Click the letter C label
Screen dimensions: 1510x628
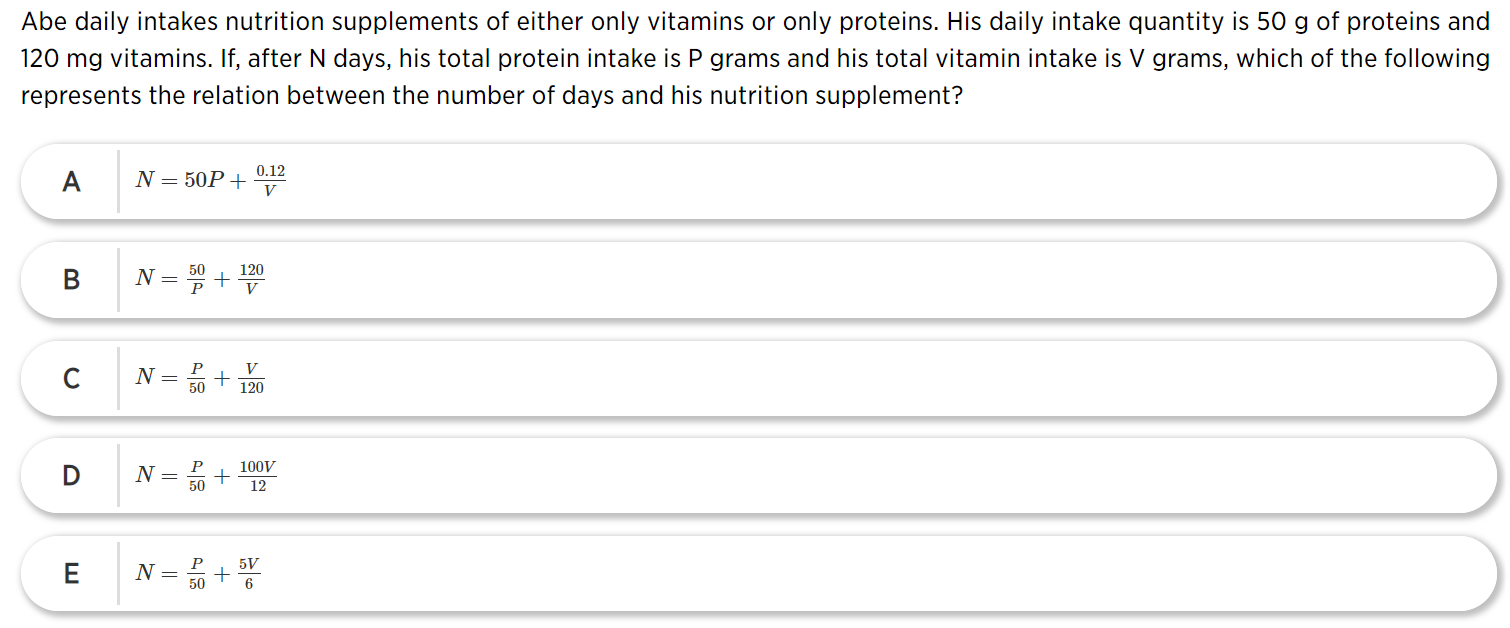tap(71, 378)
